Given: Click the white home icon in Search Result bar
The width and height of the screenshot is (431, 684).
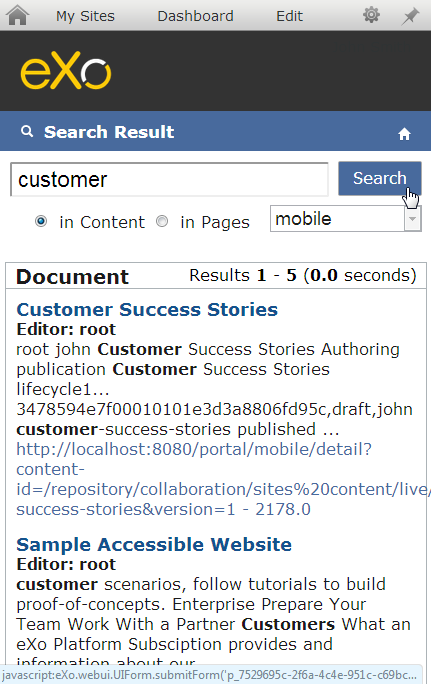Looking at the screenshot, I should (404, 134).
